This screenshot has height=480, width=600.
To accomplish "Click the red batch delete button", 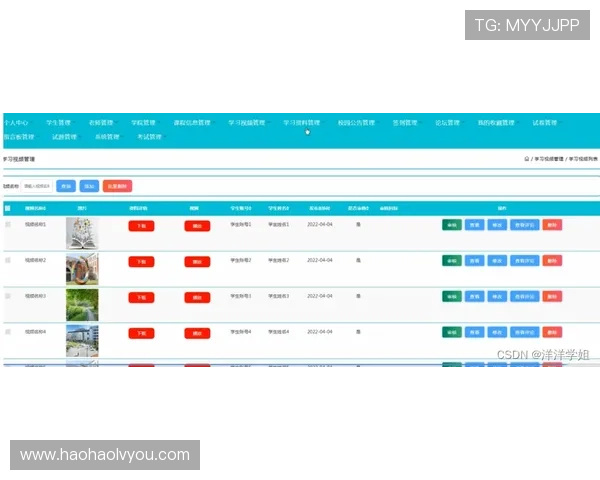I will 117,186.
